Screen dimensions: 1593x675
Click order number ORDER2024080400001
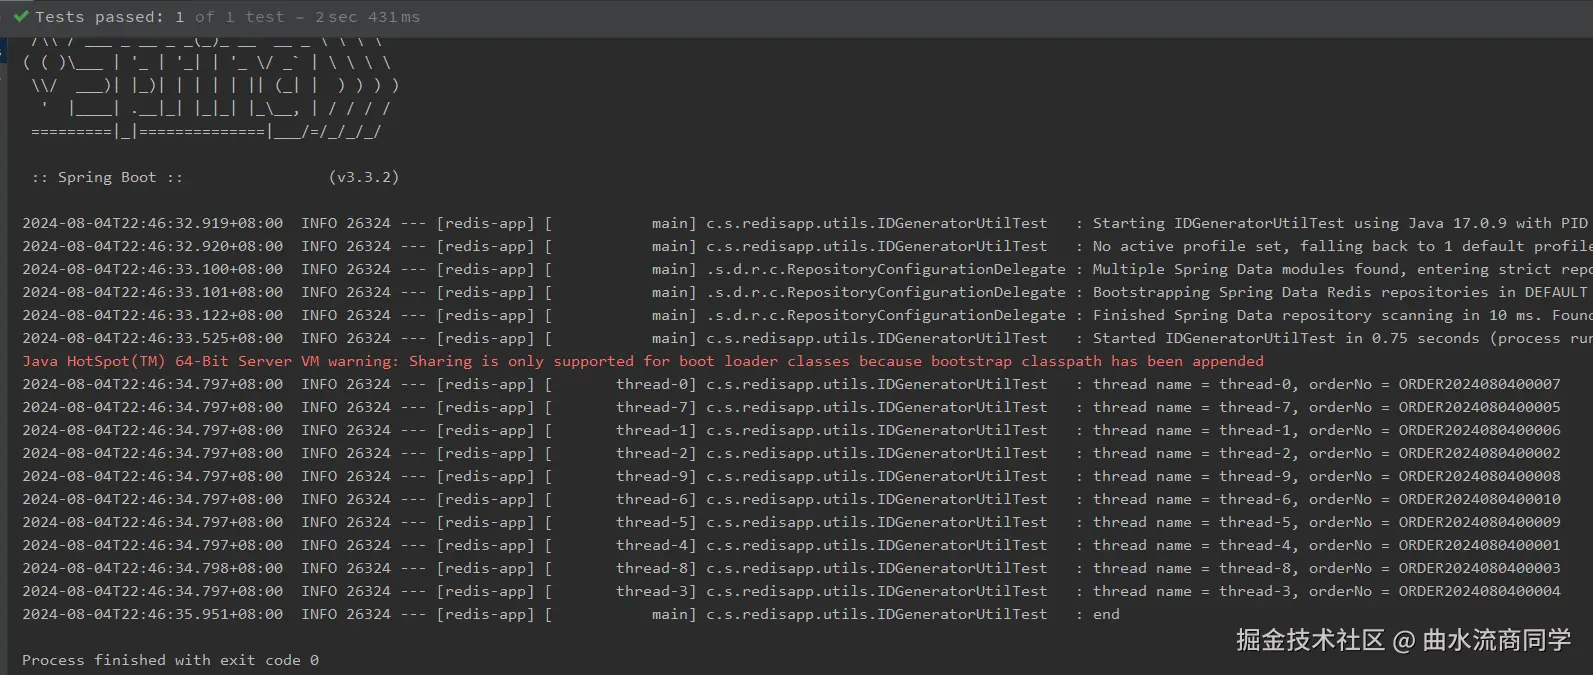1479,545
